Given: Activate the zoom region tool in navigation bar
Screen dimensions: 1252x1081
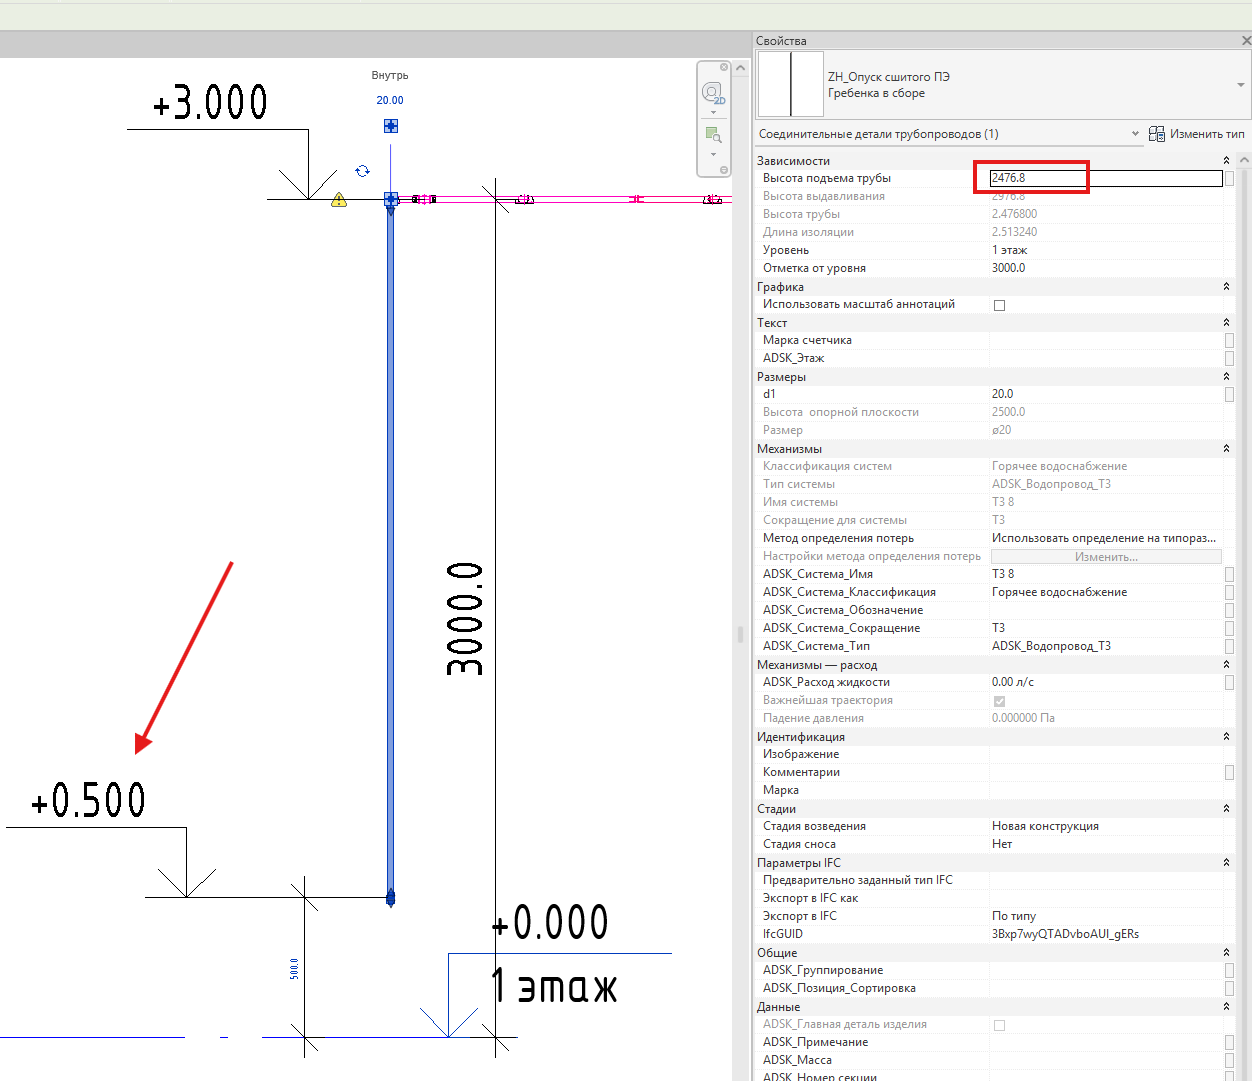Looking at the screenshot, I should pyautogui.click(x=713, y=134).
